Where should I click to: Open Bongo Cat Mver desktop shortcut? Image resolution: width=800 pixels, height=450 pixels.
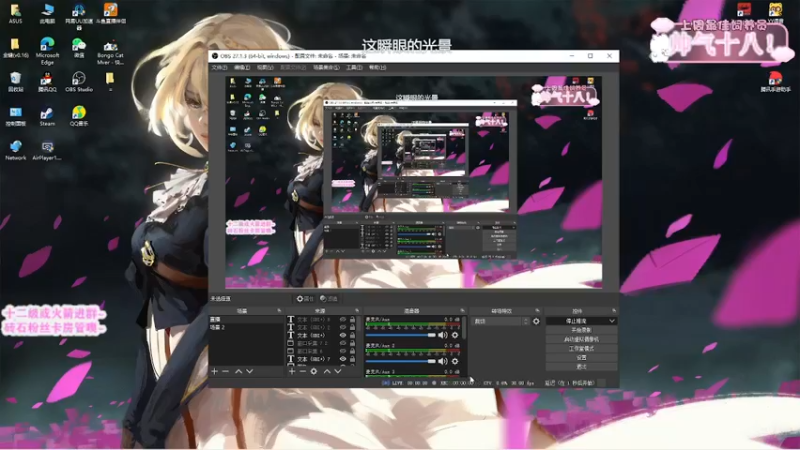click(x=110, y=52)
